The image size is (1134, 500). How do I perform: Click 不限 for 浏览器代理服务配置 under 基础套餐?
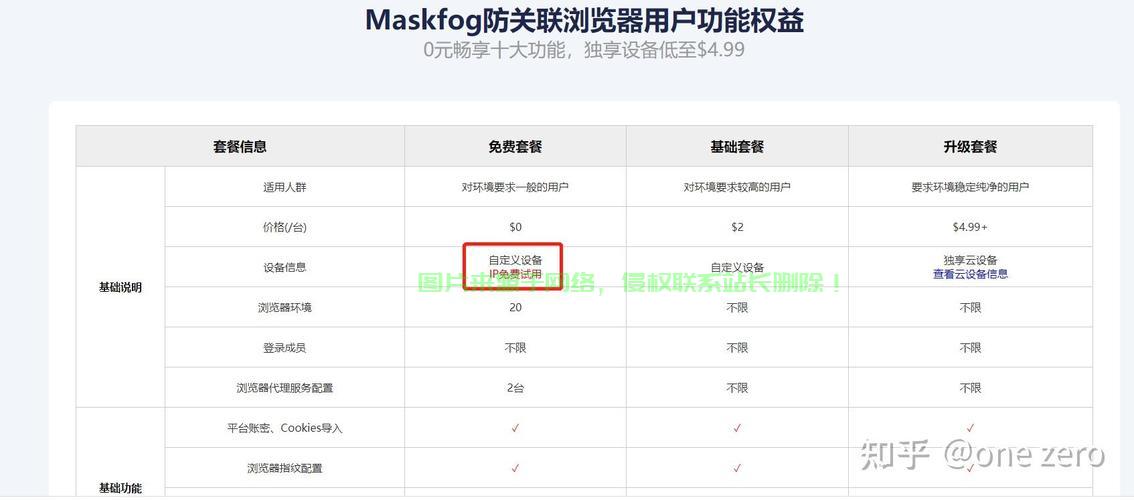pyautogui.click(x=737, y=388)
